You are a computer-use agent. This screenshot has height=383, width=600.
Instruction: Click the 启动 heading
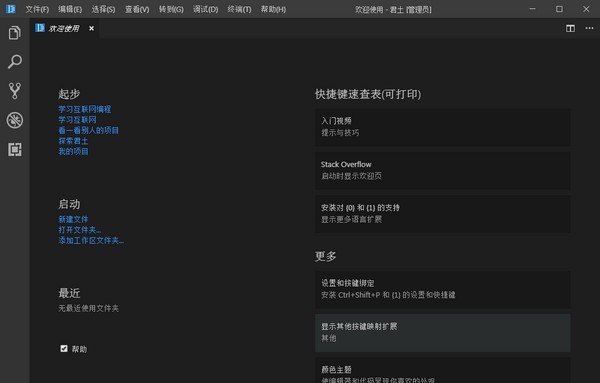click(69, 204)
